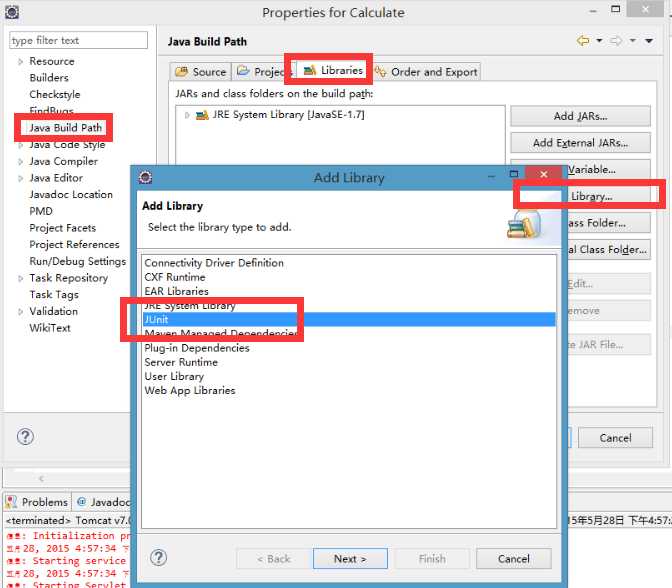Click the Problems view icon
This screenshot has width=672, height=588.
[x=12, y=501]
